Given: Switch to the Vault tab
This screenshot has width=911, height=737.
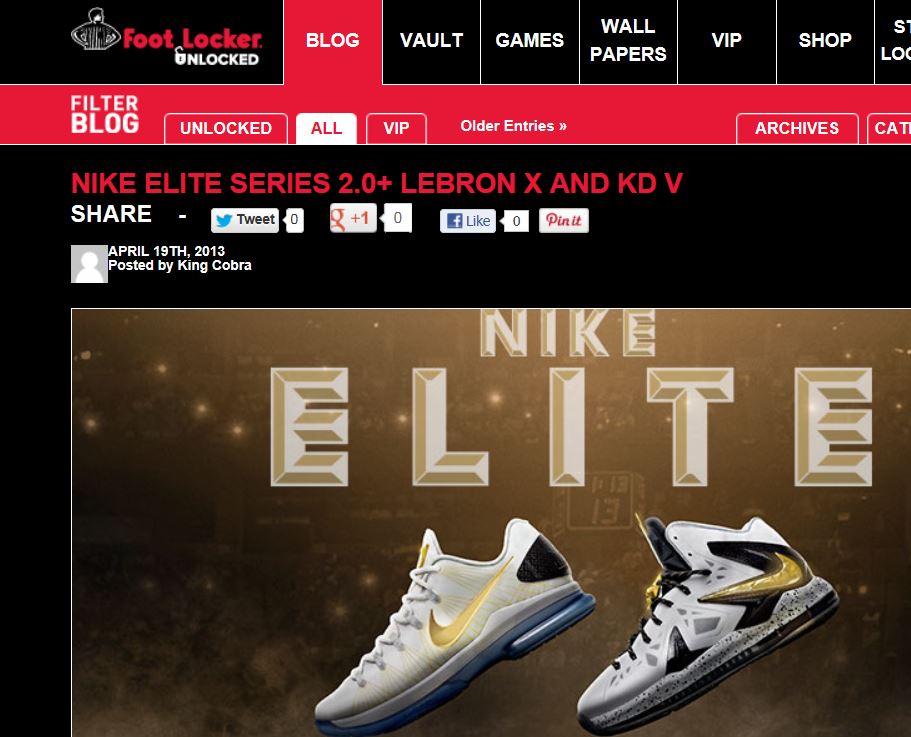Looking at the screenshot, I should 432,42.
